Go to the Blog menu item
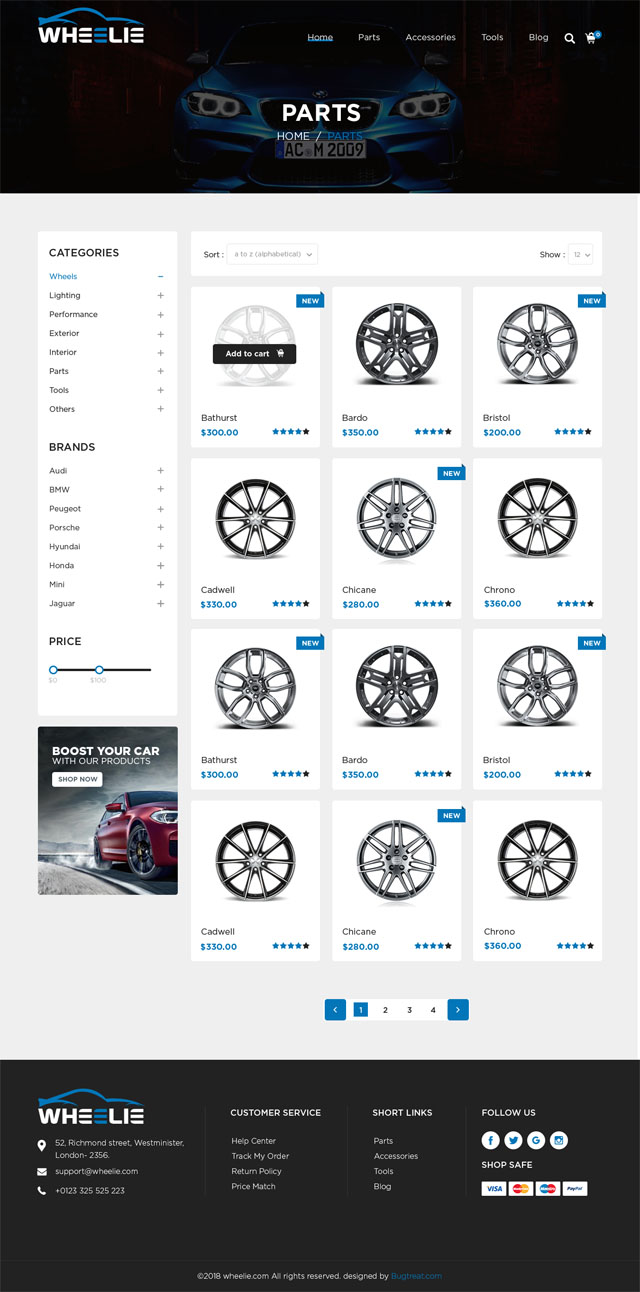 pos(538,38)
